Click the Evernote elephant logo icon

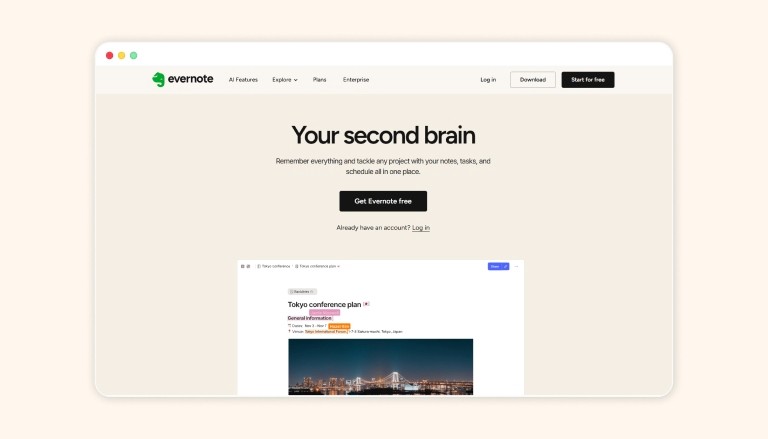point(158,79)
